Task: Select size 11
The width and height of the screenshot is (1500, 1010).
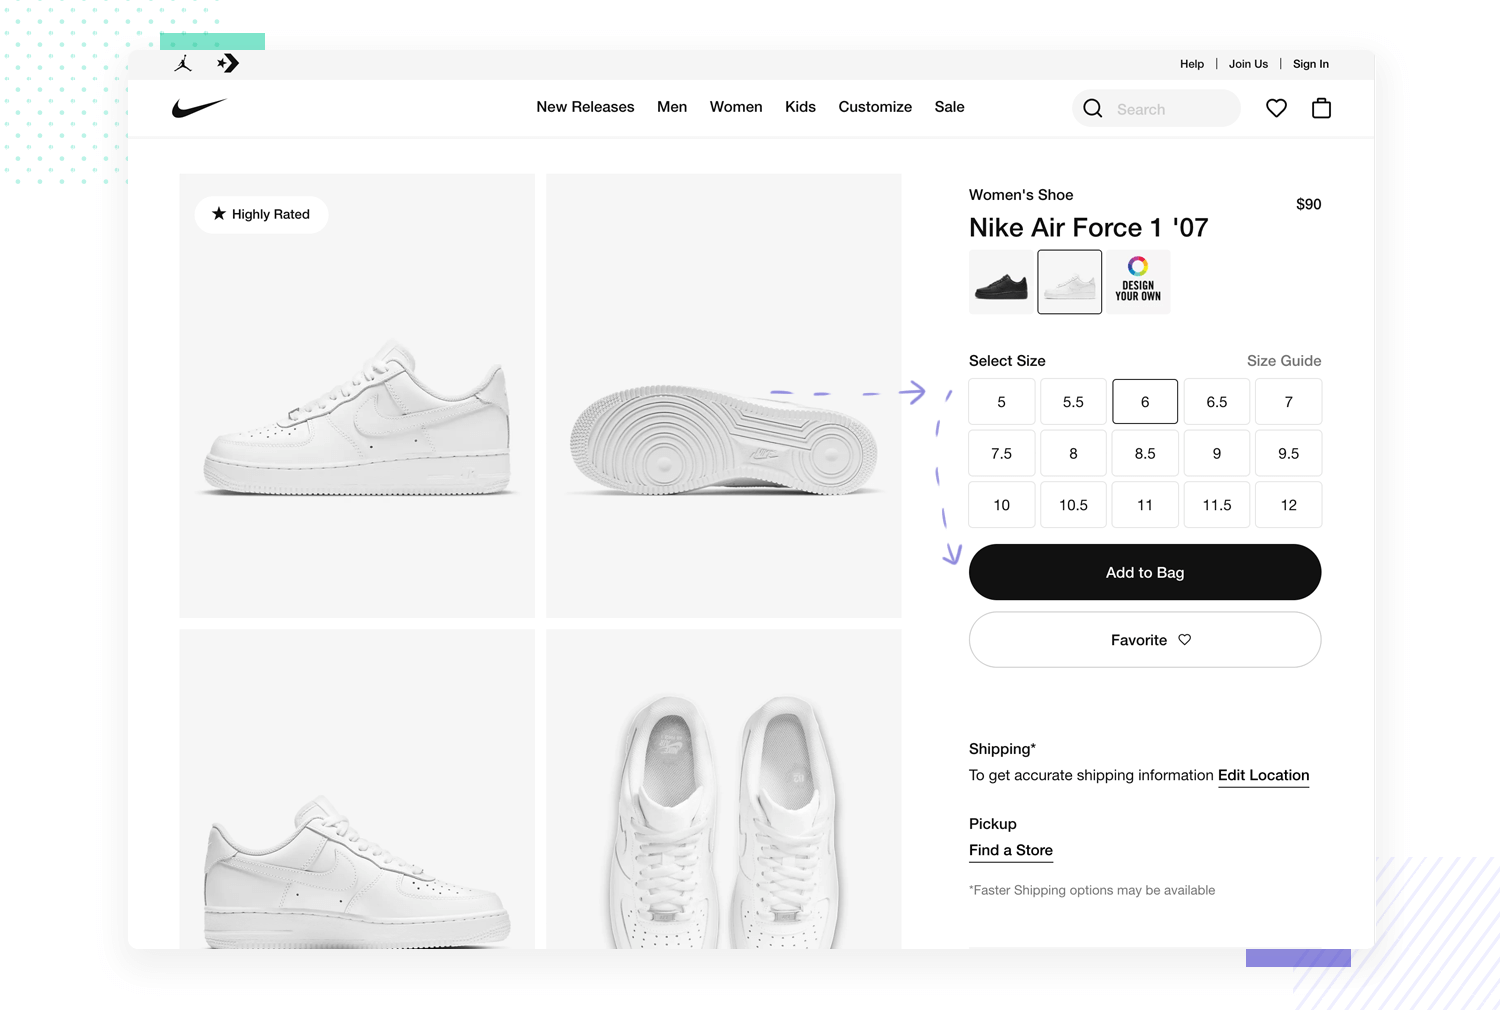Action: point(1145,505)
